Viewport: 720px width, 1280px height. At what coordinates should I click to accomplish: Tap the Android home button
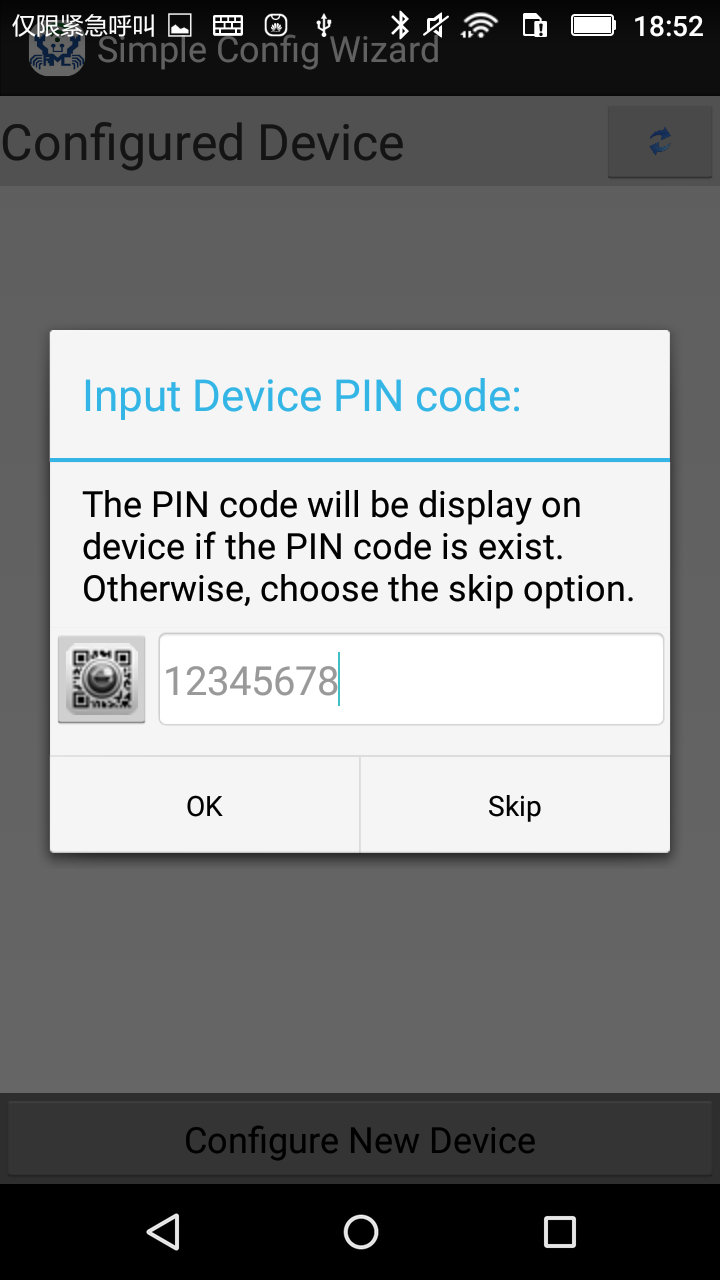pos(360,1232)
